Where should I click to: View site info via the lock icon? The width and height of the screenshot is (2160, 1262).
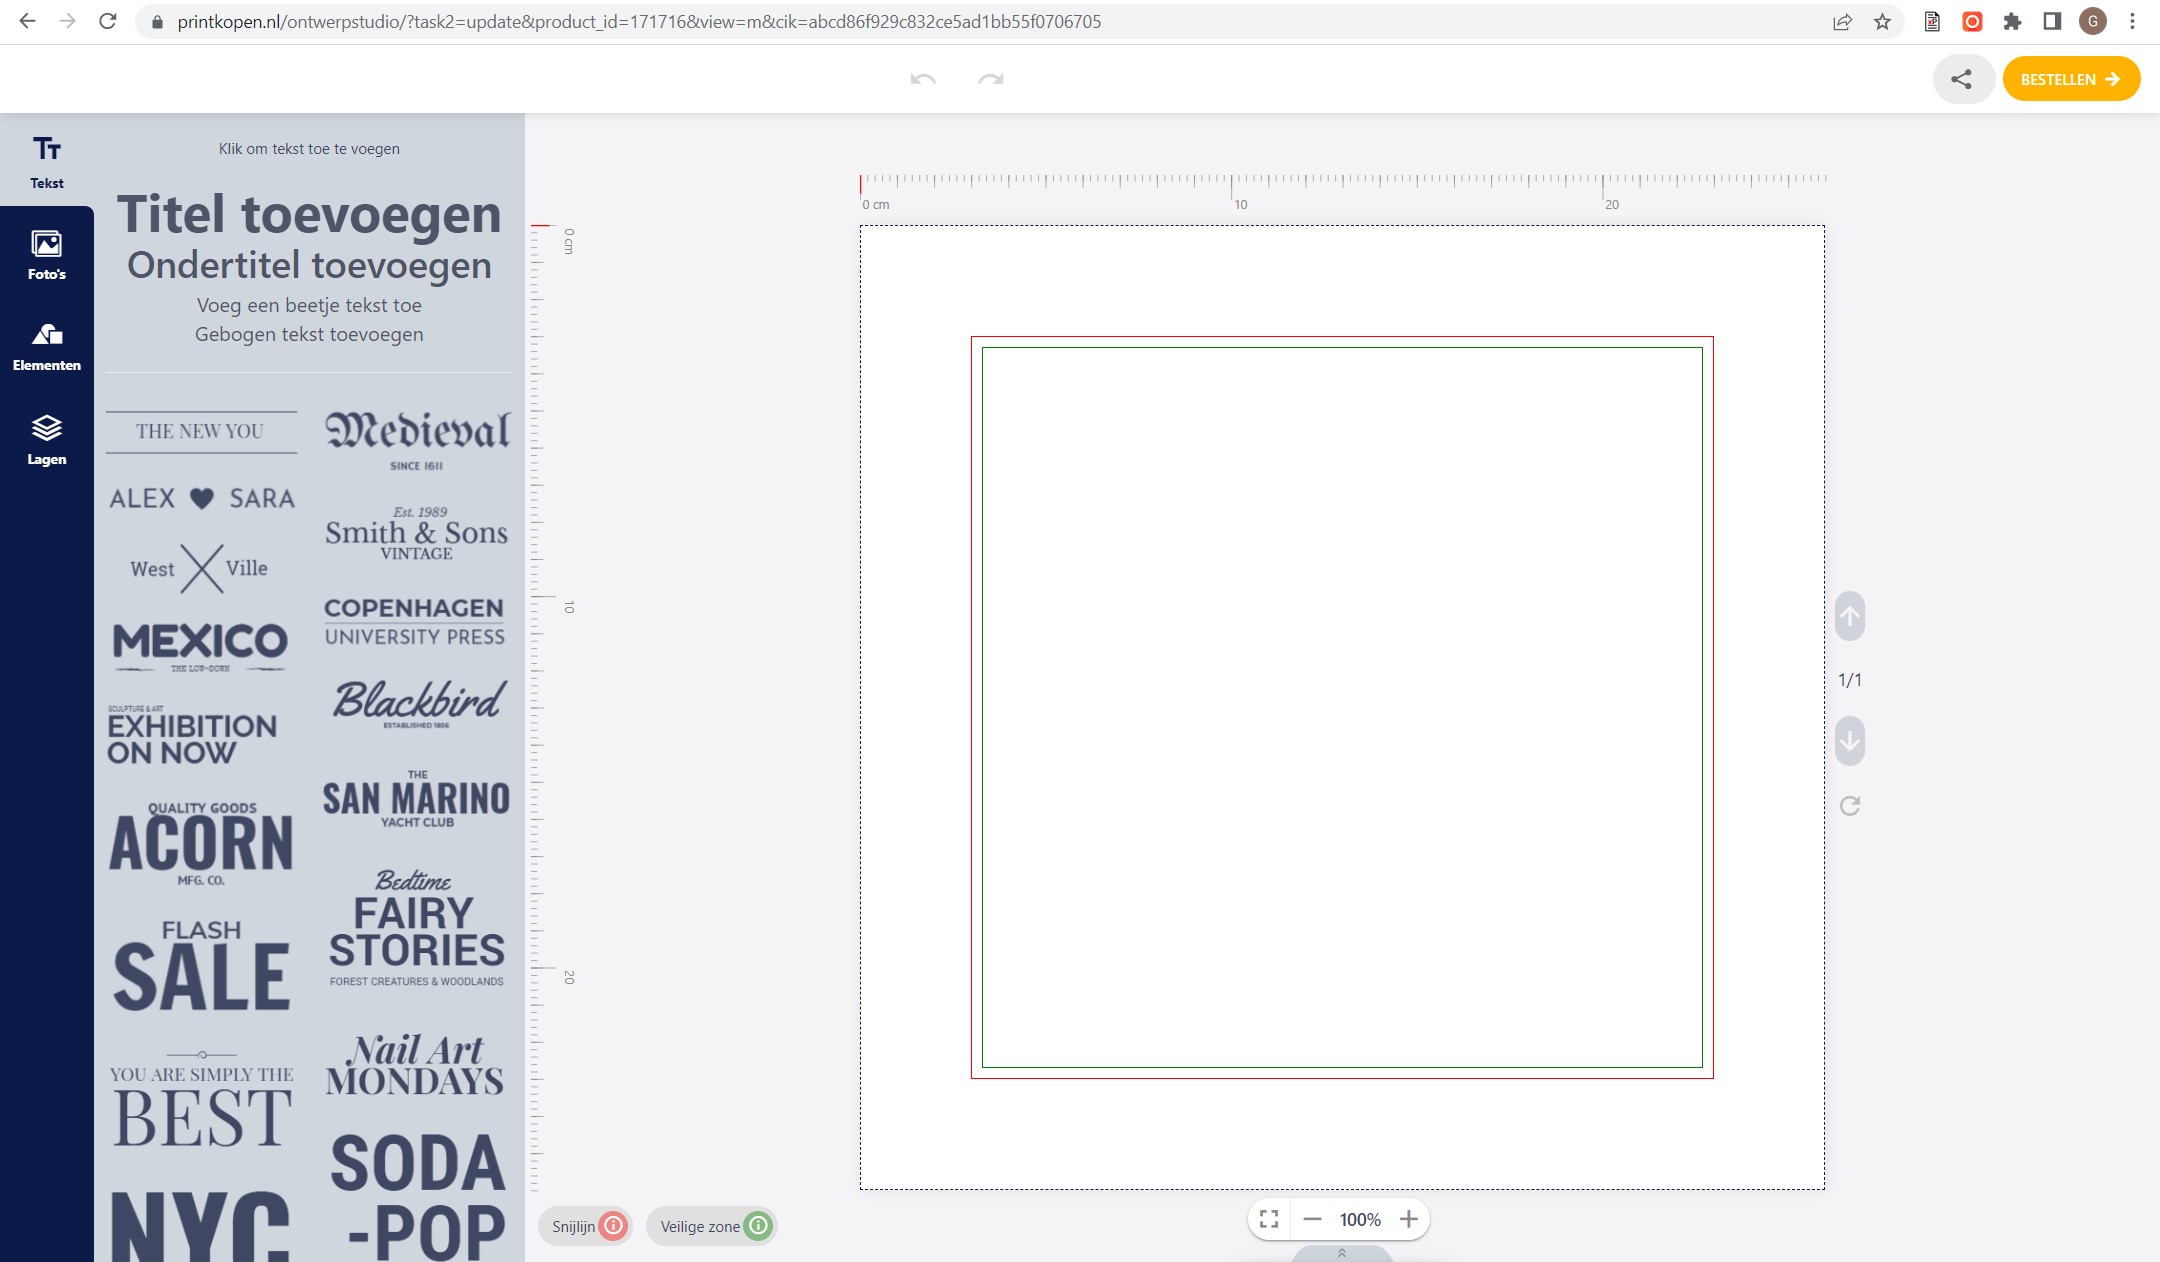[x=156, y=21]
